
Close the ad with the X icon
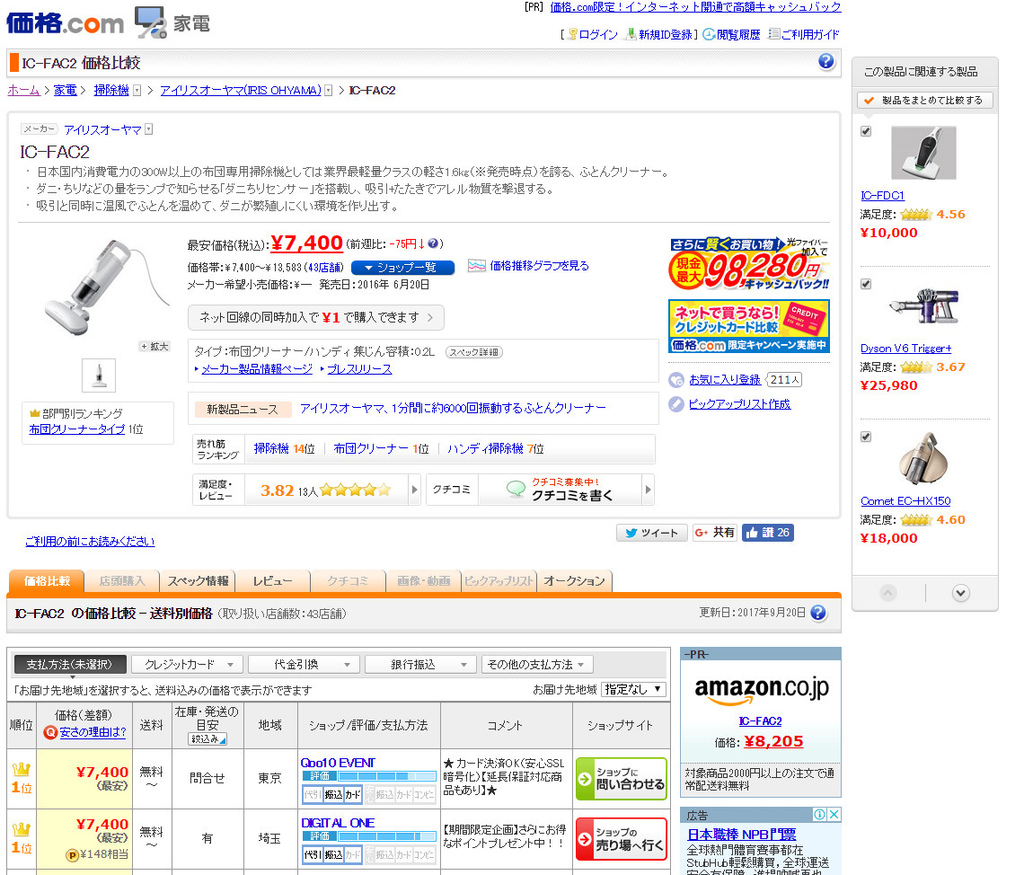click(834, 814)
